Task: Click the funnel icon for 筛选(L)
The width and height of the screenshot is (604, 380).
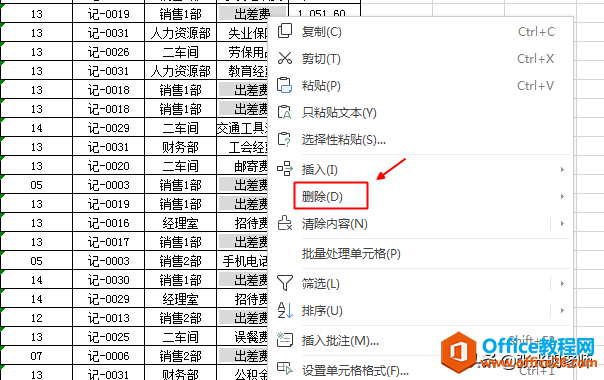Action: coord(285,283)
